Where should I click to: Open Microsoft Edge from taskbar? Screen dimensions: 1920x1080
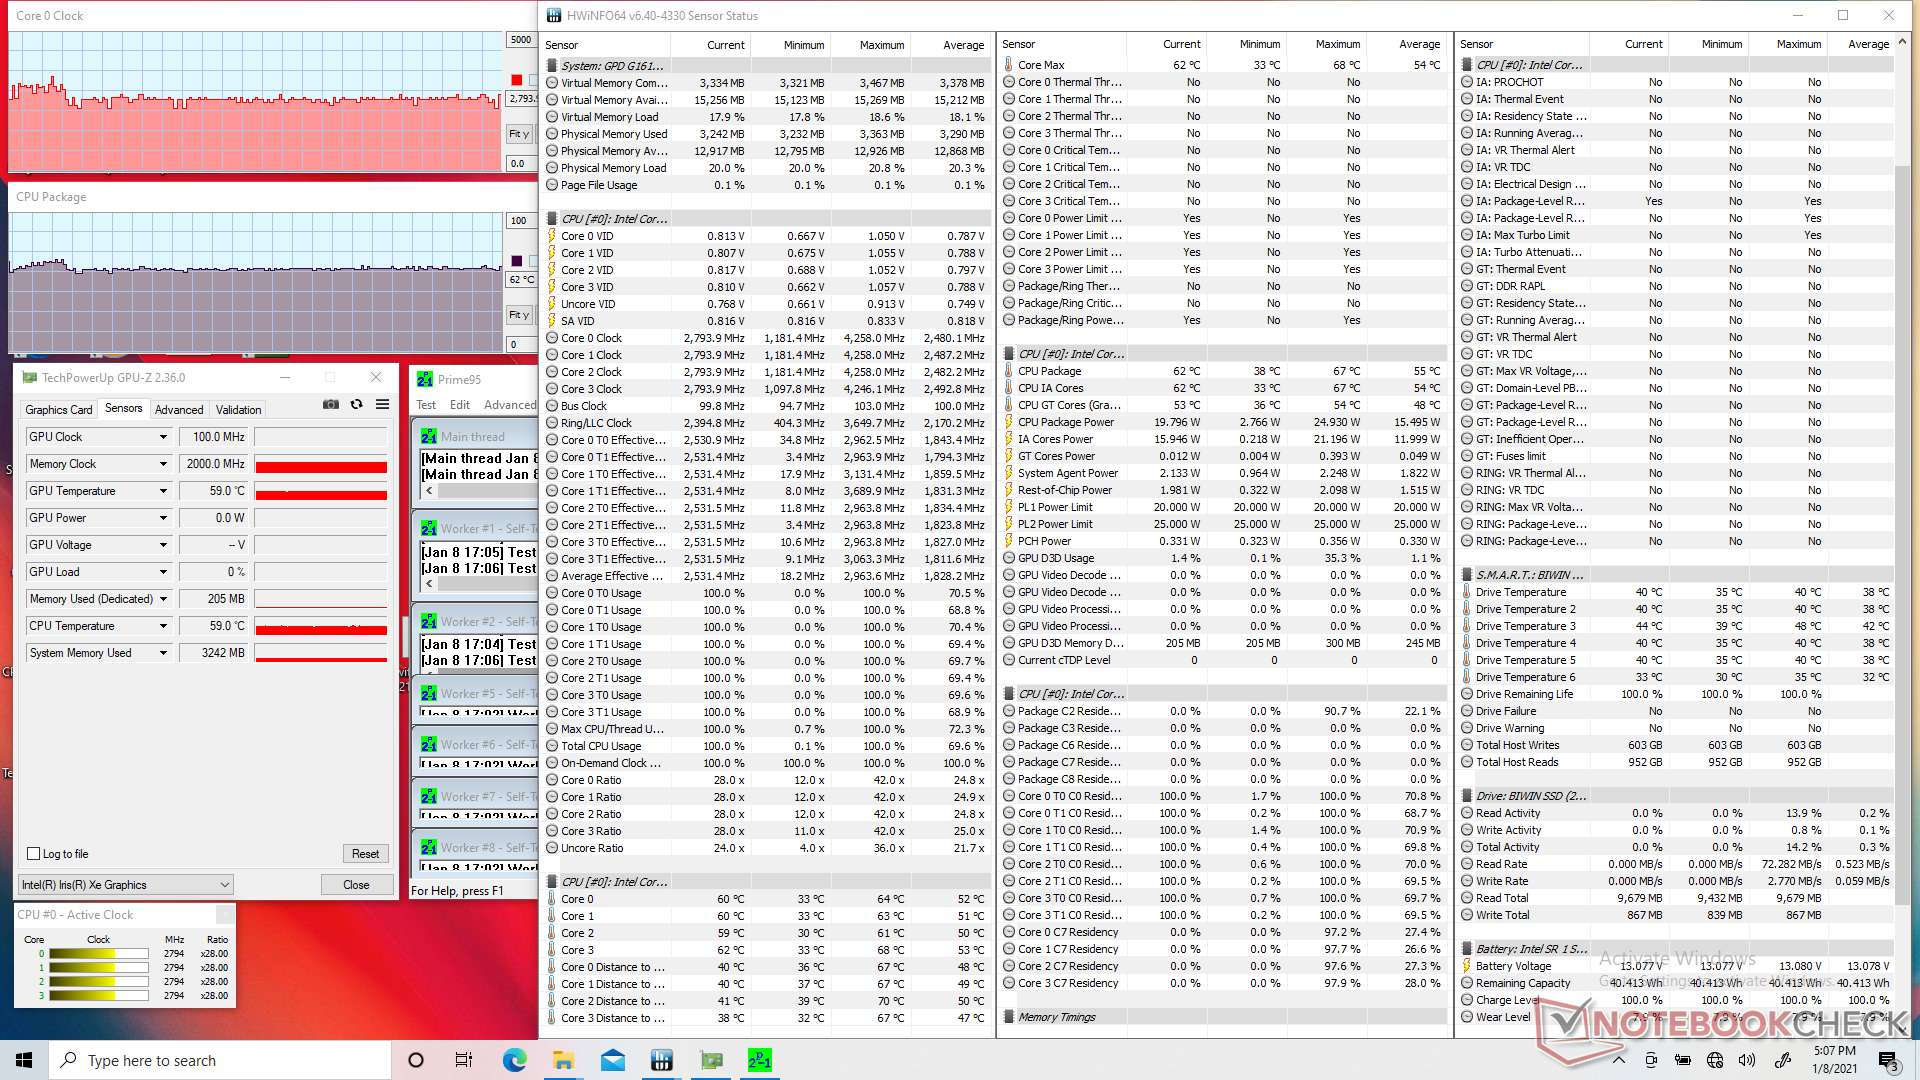click(515, 1060)
